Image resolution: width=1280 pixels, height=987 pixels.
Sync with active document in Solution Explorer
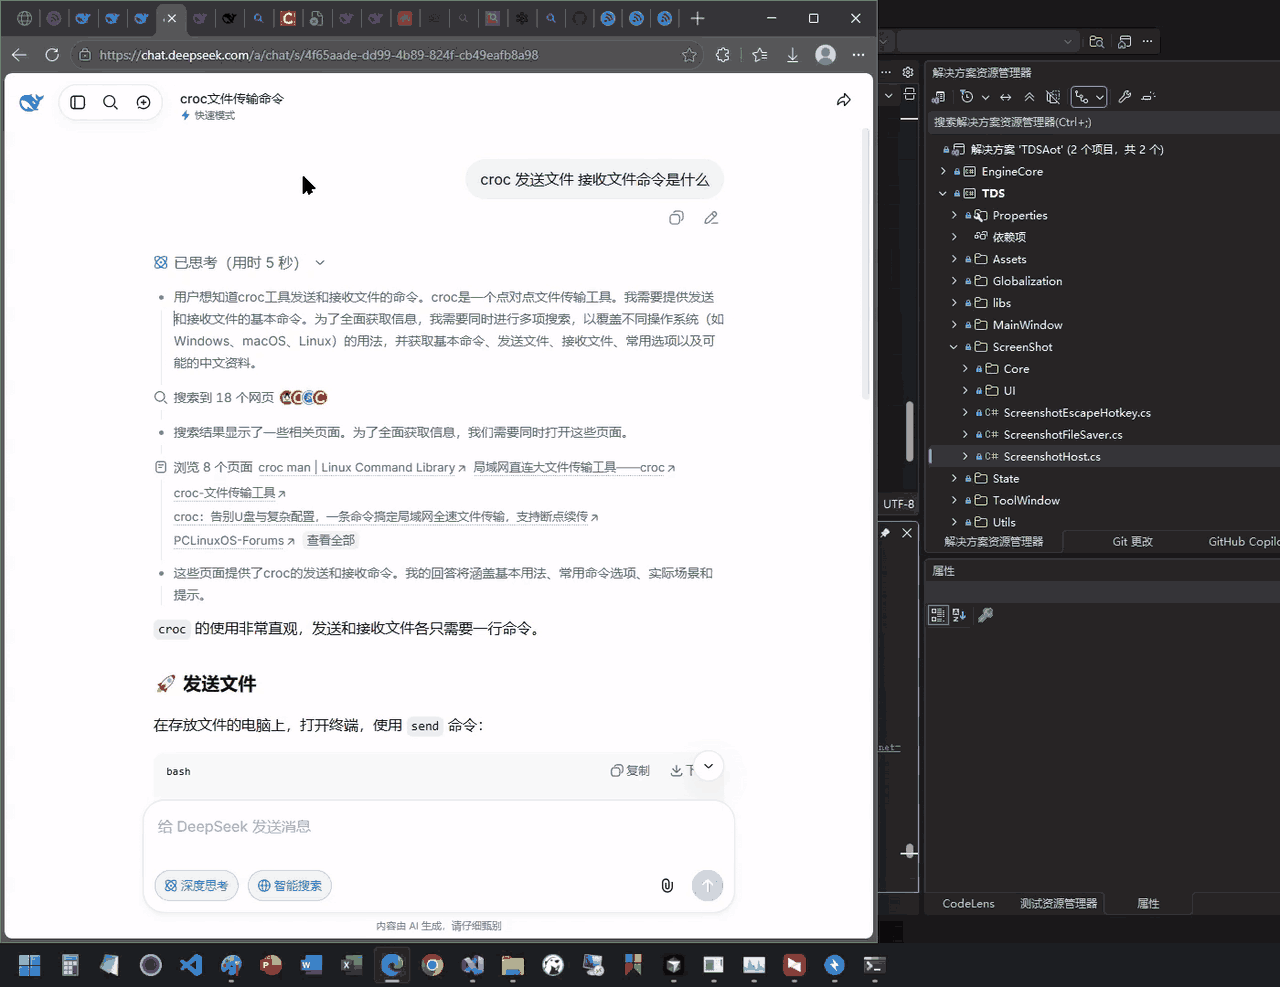1006,97
